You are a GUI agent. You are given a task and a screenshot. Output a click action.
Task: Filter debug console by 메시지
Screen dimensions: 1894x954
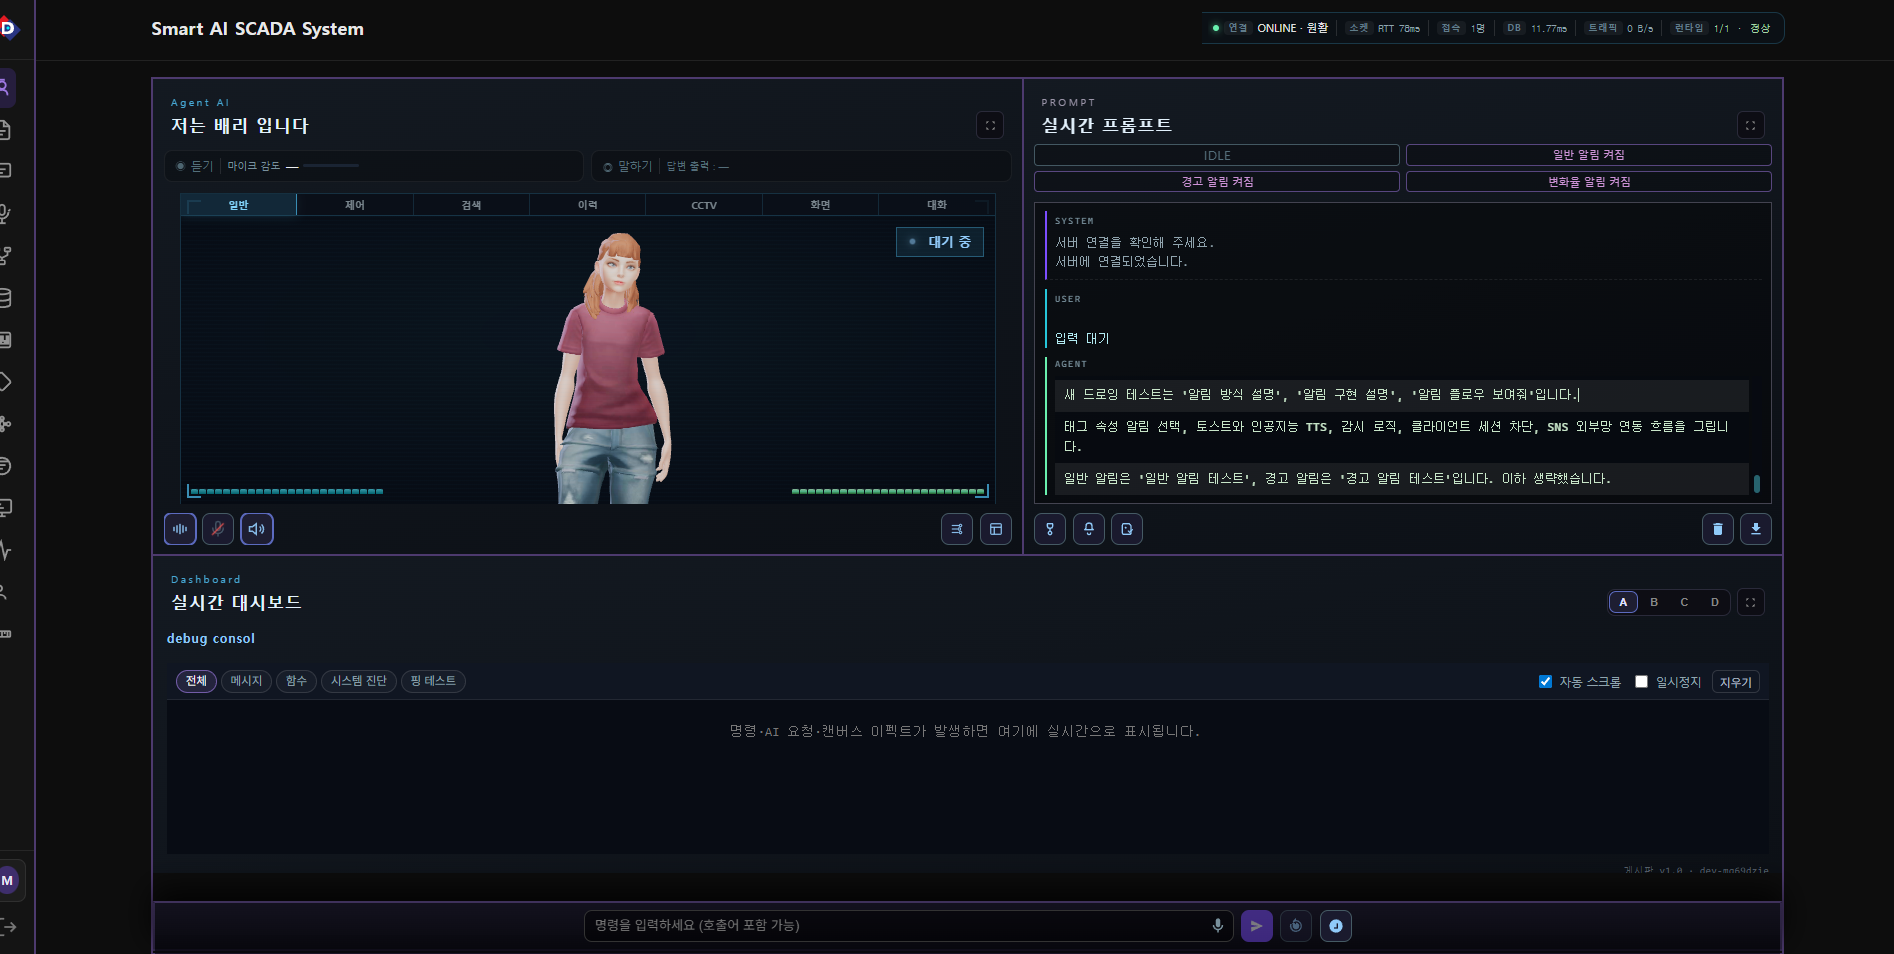click(x=246, y=681)
